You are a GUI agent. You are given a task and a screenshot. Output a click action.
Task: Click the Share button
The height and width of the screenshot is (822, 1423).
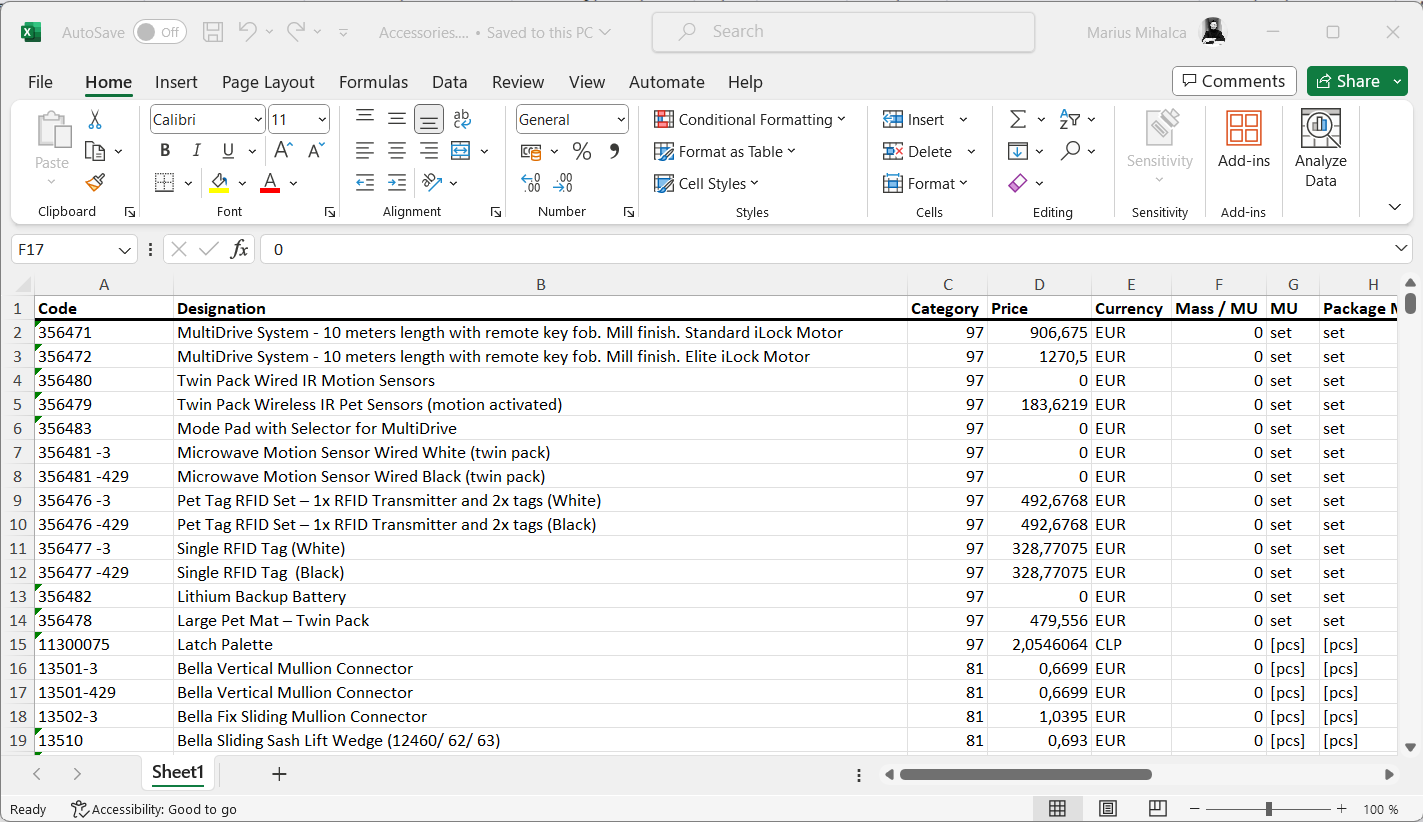(x=1346, y=81)
